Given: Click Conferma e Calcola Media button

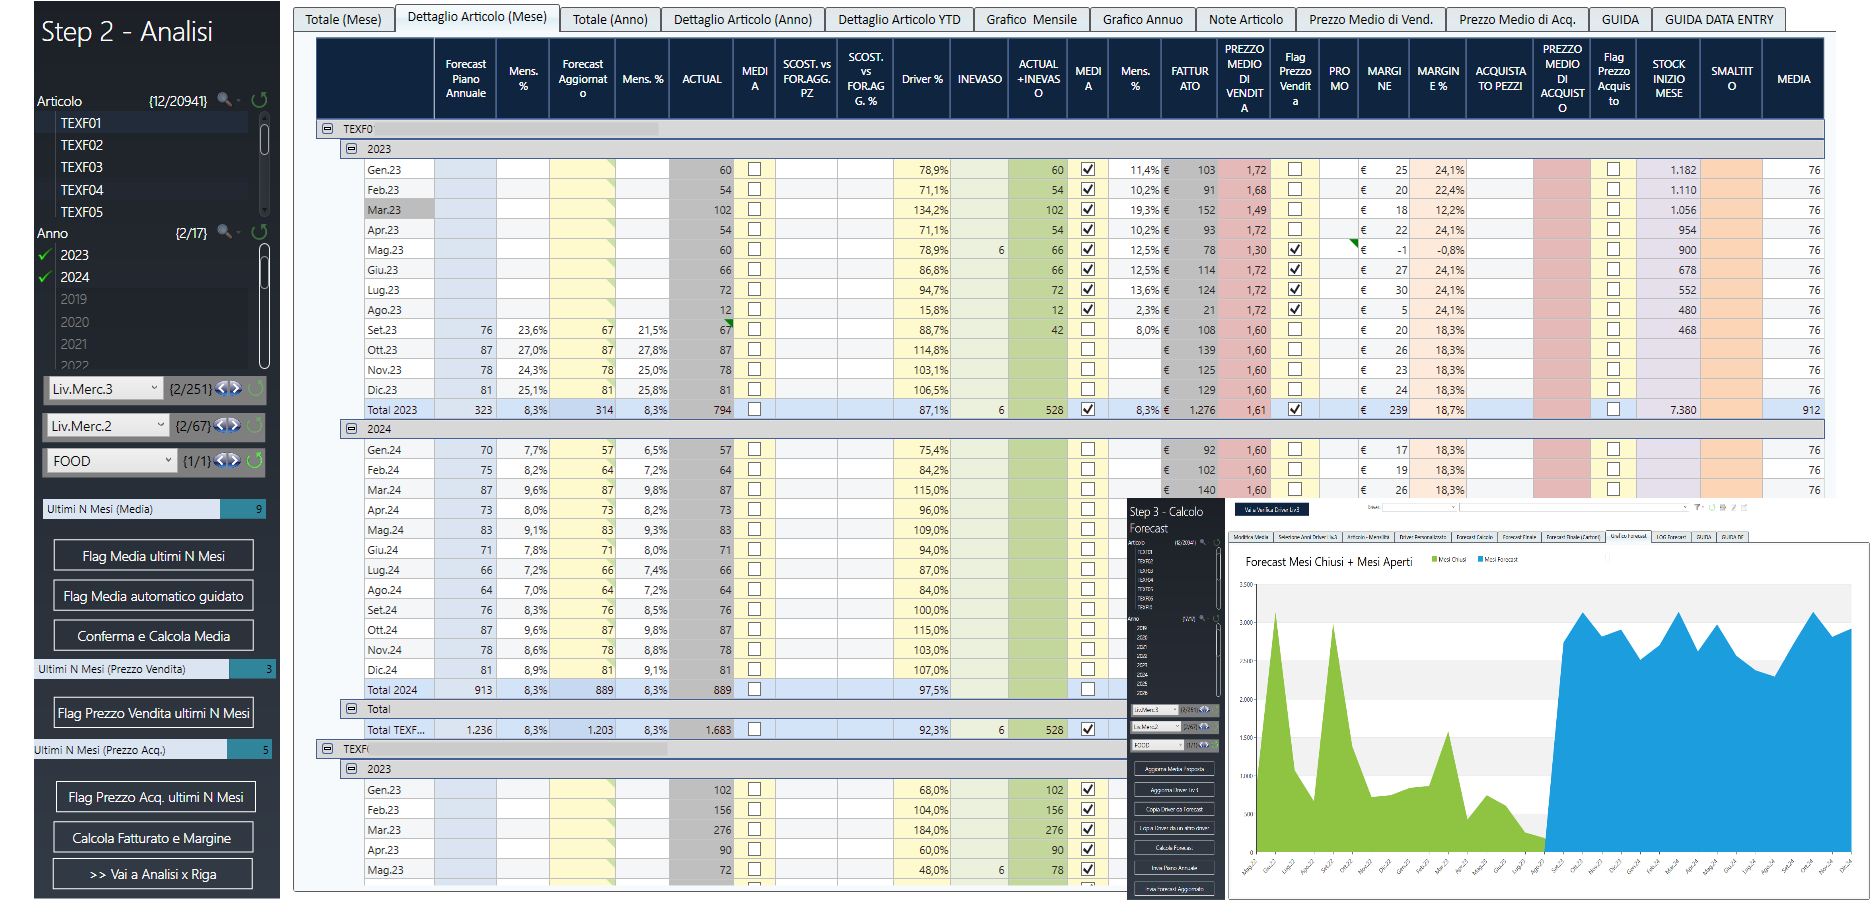Looking at the screenshot, I should pyautogui.click(x=153, y=636).
